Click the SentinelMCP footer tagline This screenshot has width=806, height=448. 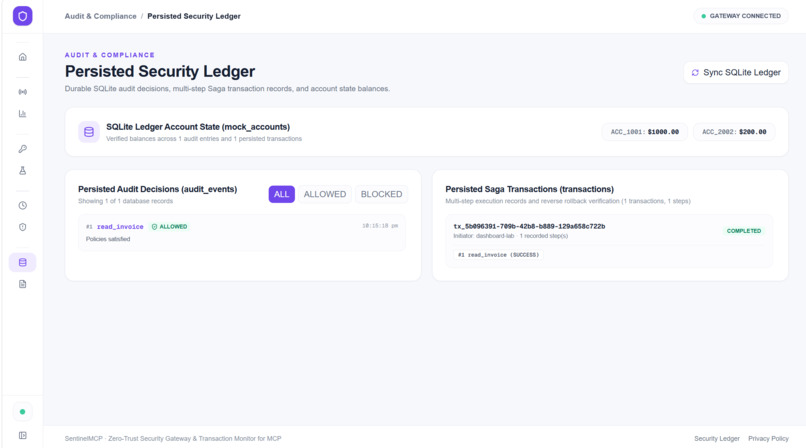173,438
